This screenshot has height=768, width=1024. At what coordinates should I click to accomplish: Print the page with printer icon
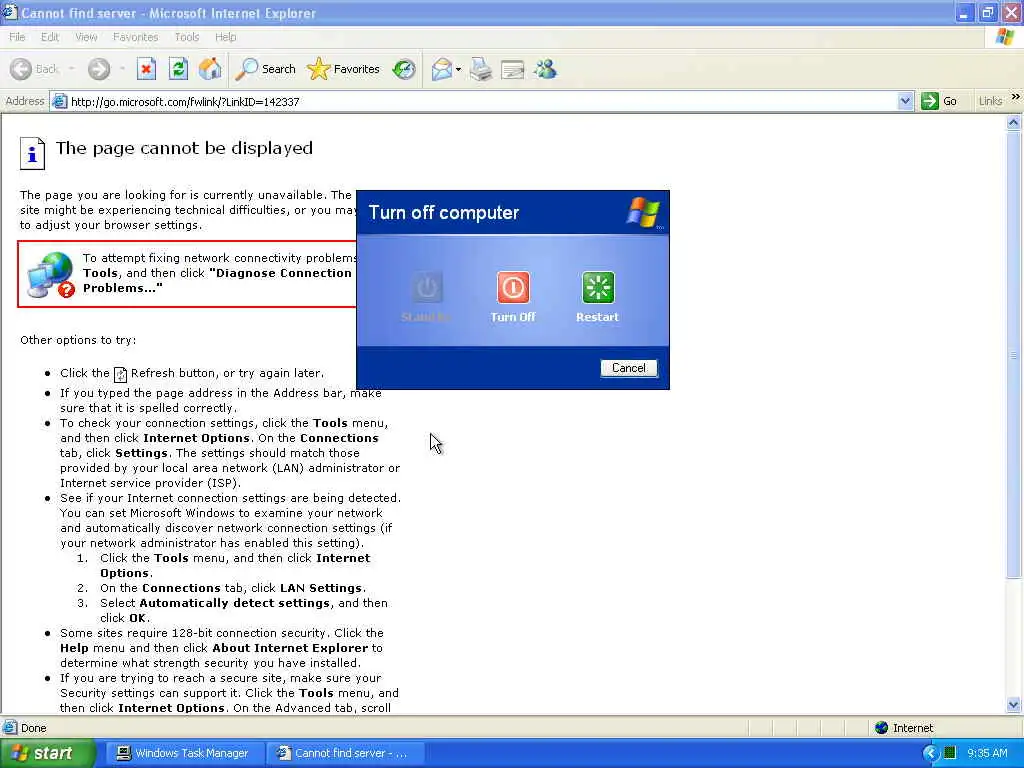pos(481,69)
